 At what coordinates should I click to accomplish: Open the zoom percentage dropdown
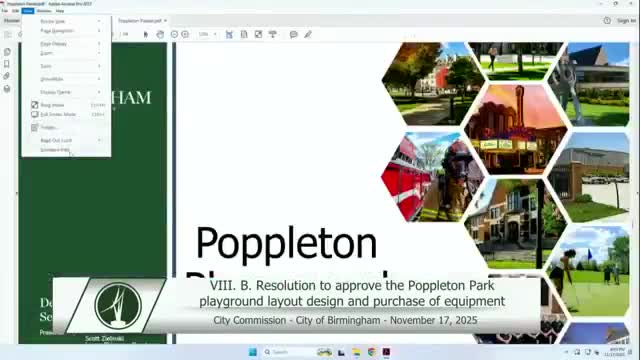[208, 35]
